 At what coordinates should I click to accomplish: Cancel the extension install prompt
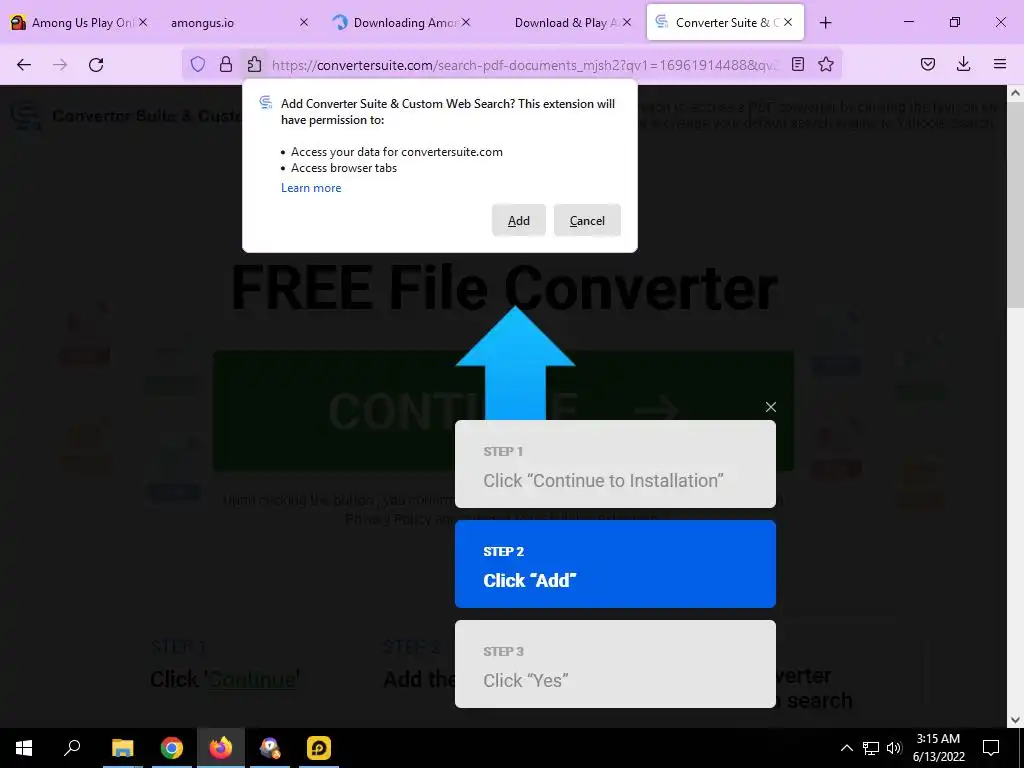587,221
